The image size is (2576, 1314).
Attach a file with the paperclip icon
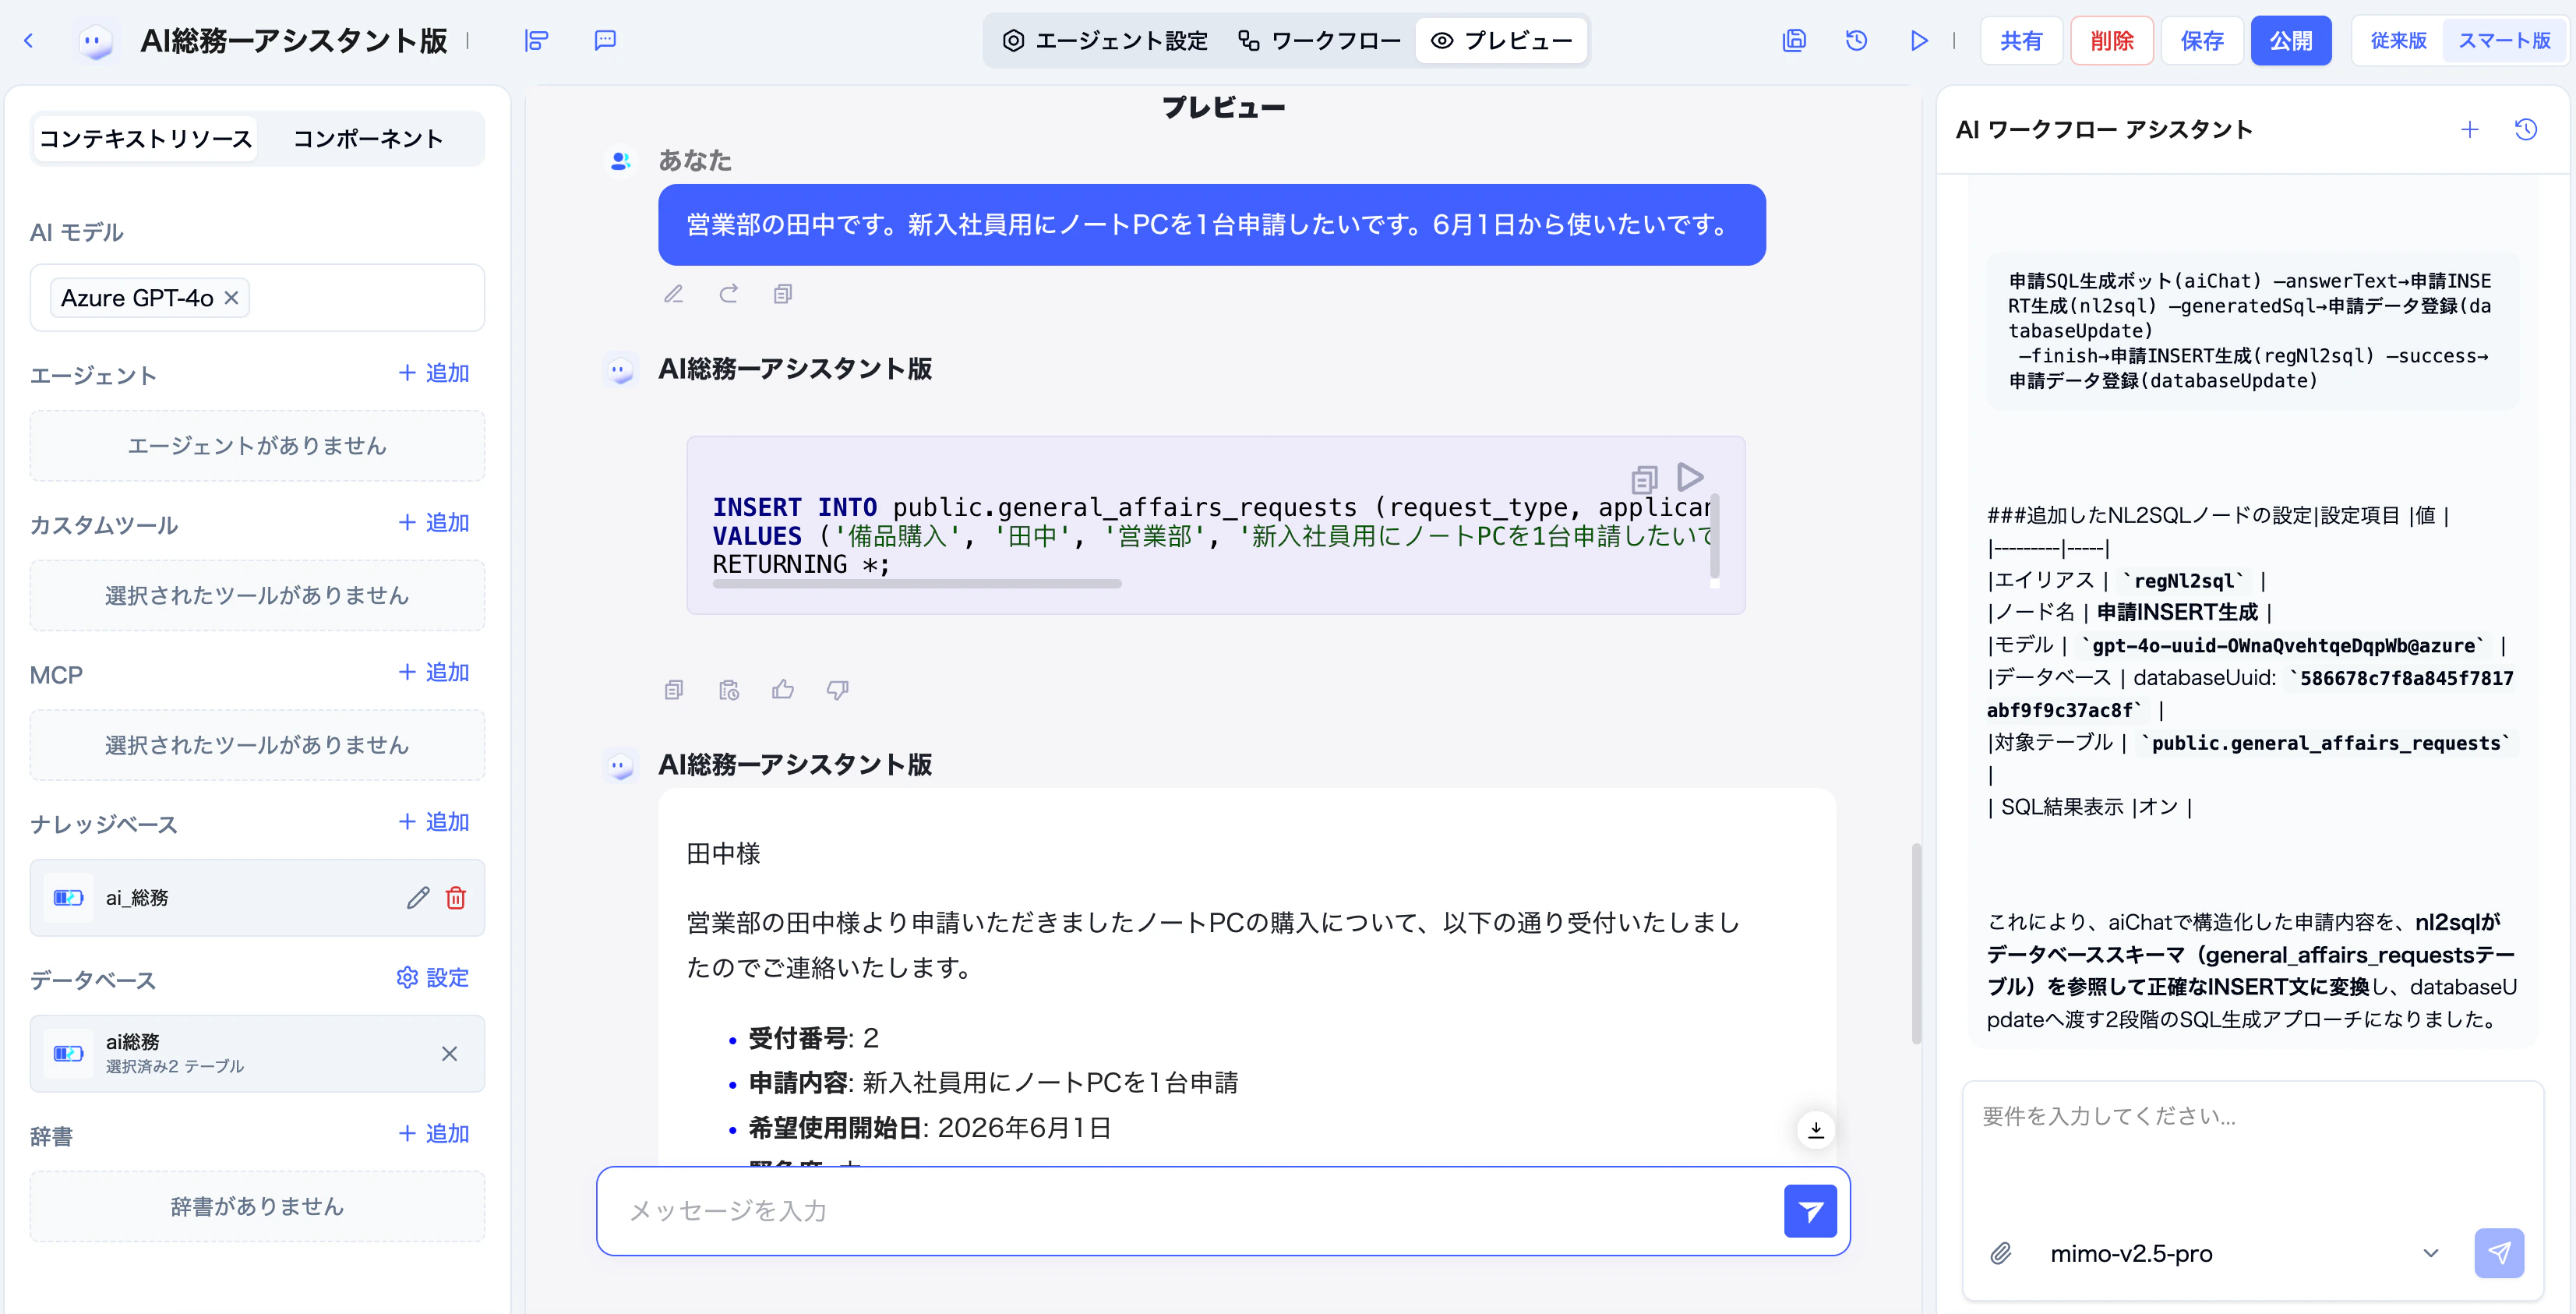pos(2001,1253)
